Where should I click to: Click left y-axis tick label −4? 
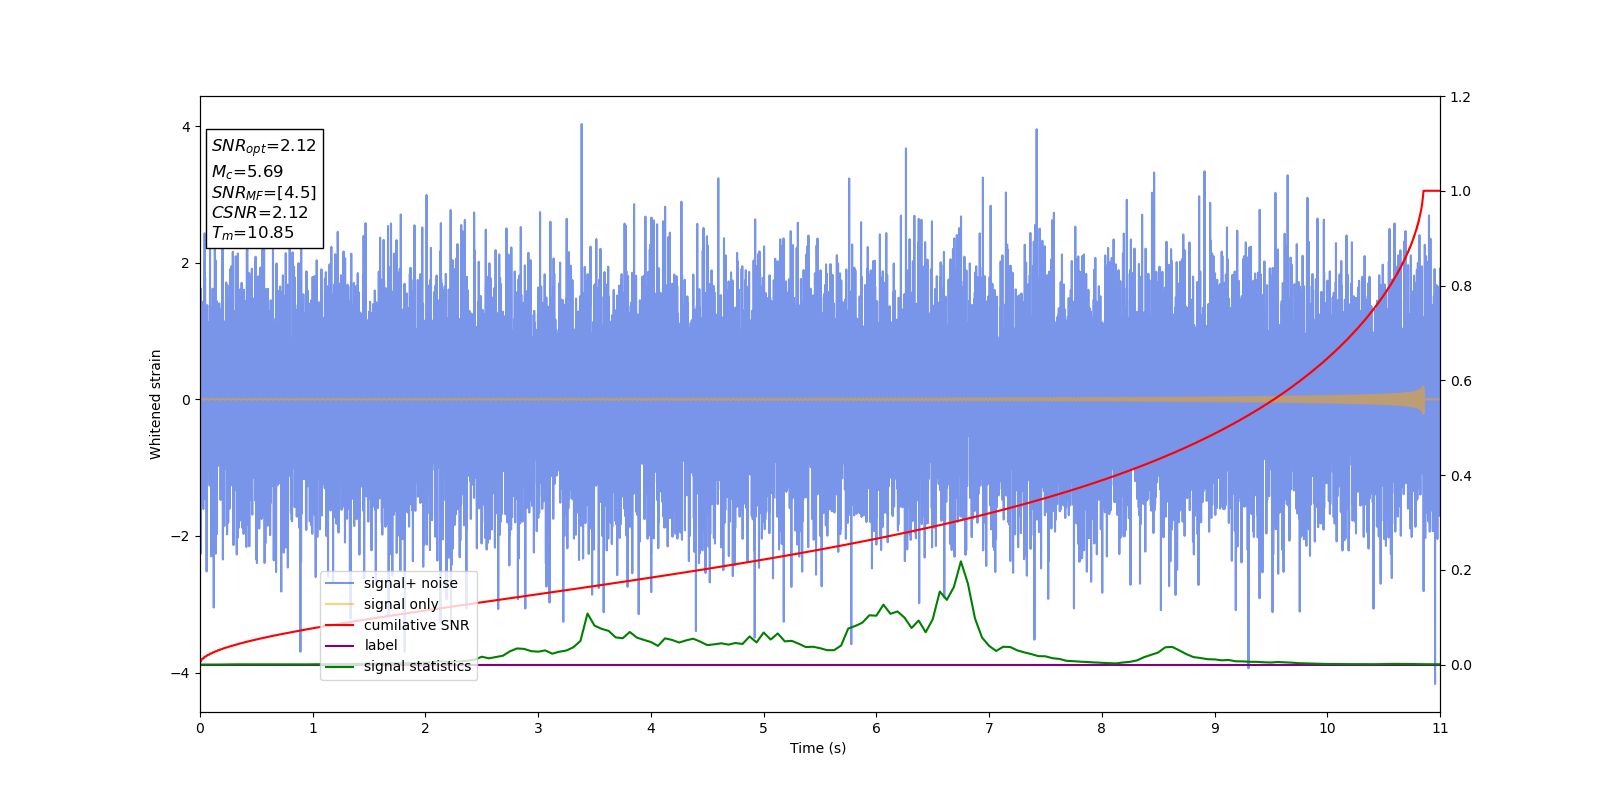(x=182, y=673)
